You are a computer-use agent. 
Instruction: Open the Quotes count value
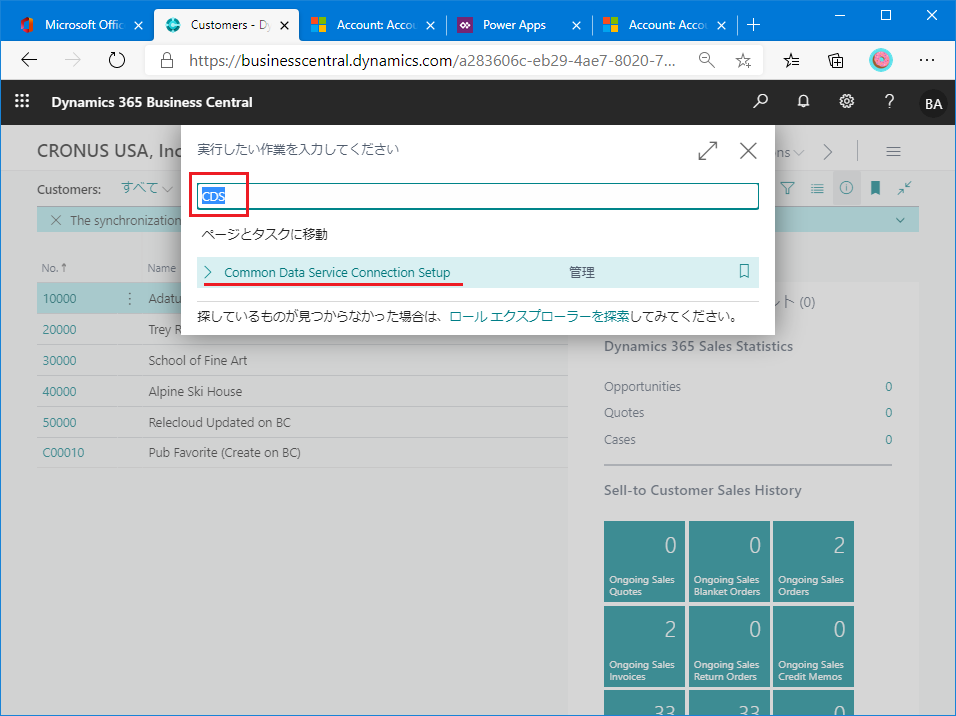[x=888, y=413]
